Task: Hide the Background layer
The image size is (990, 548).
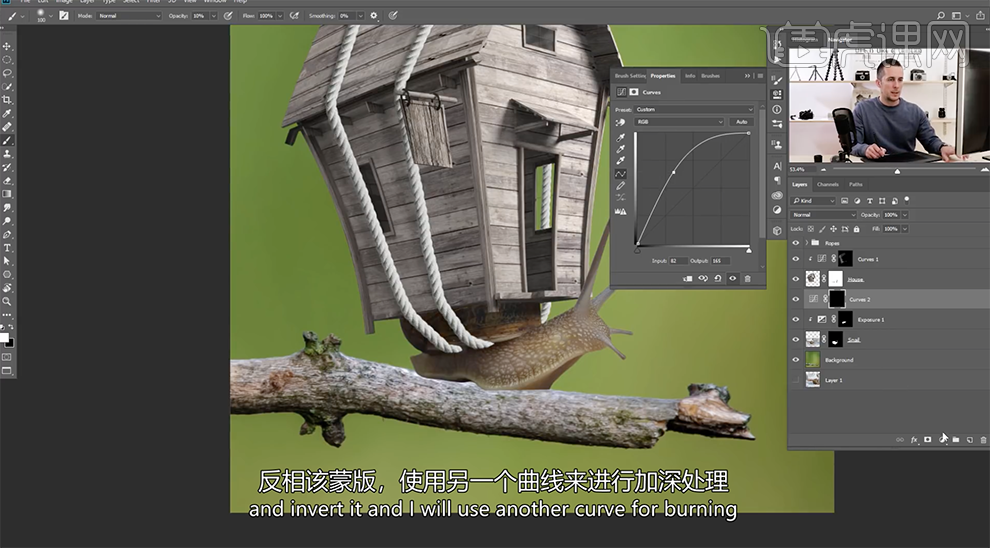Action: tap(796, 360)
